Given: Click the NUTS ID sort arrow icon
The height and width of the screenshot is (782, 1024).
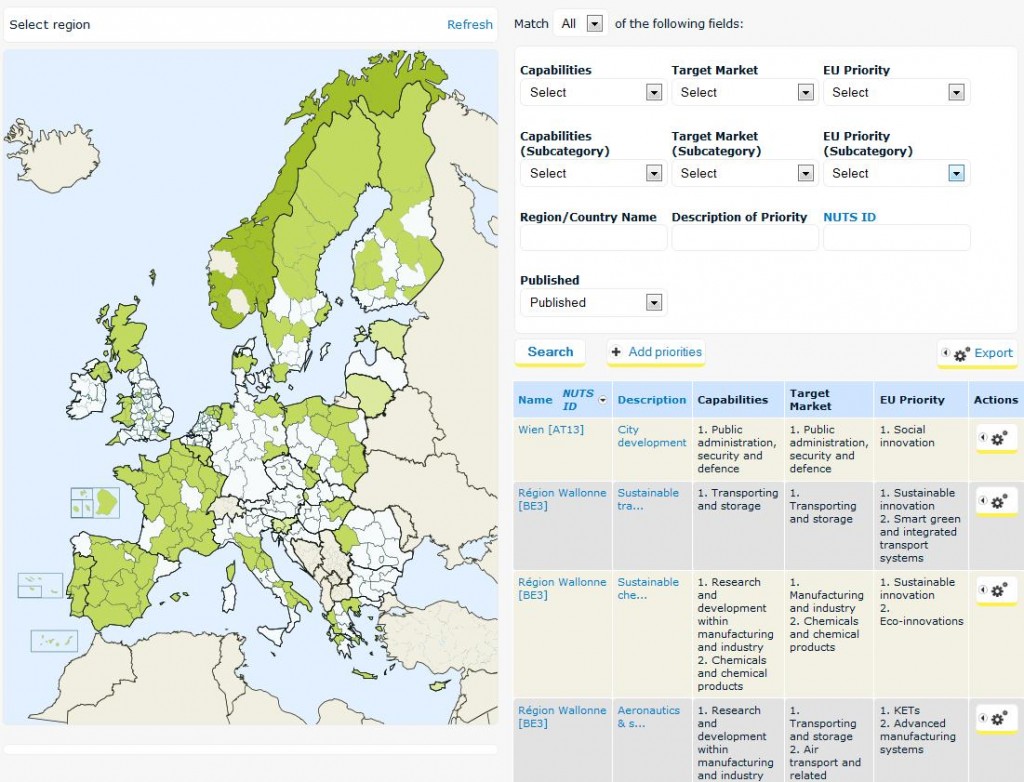Looking at the screenshot, I should [602, 400].
